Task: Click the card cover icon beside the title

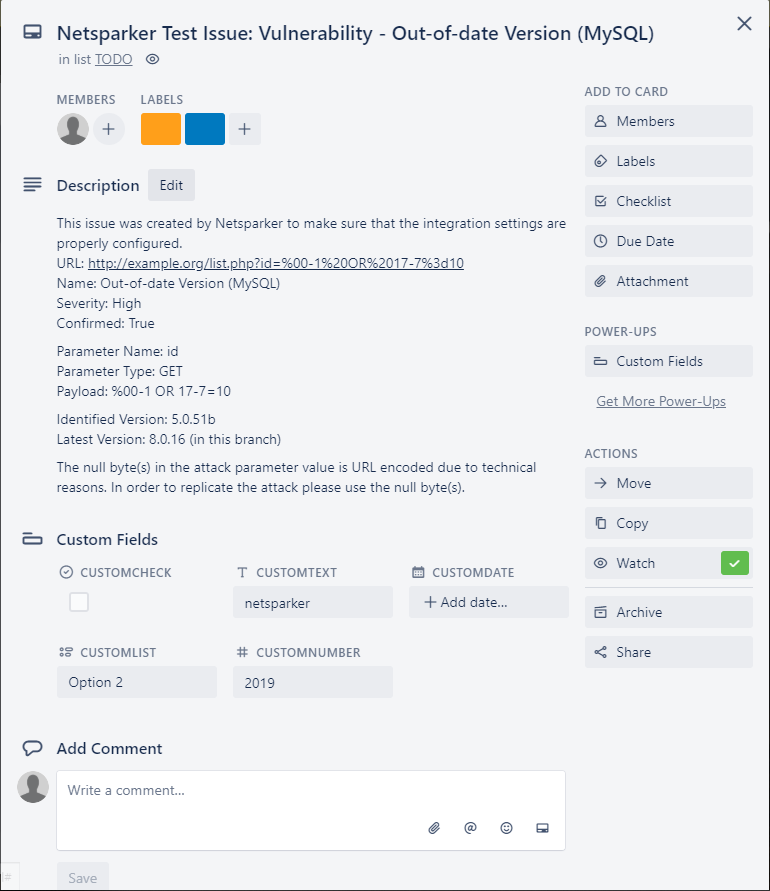Action: tap(31, 31)
